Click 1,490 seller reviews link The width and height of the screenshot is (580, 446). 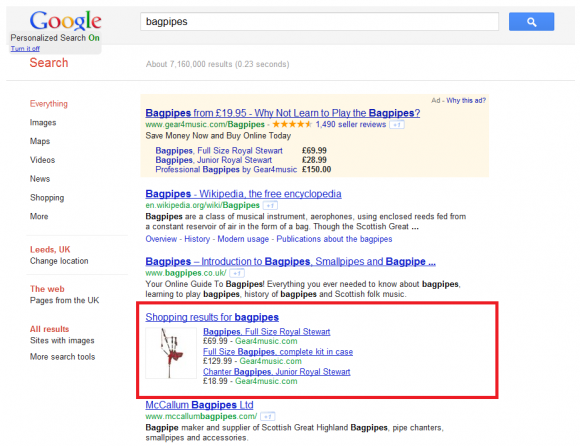point(351,125)
